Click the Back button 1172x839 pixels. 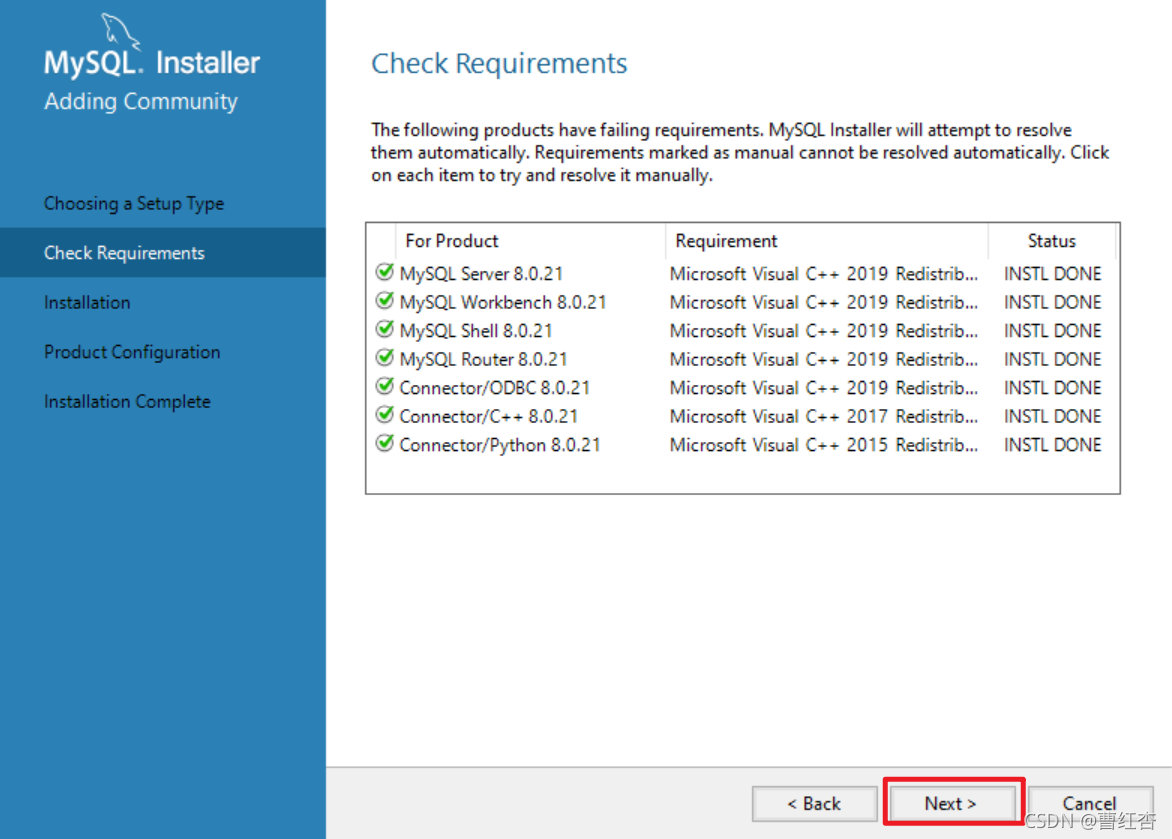tap(814, 803)
